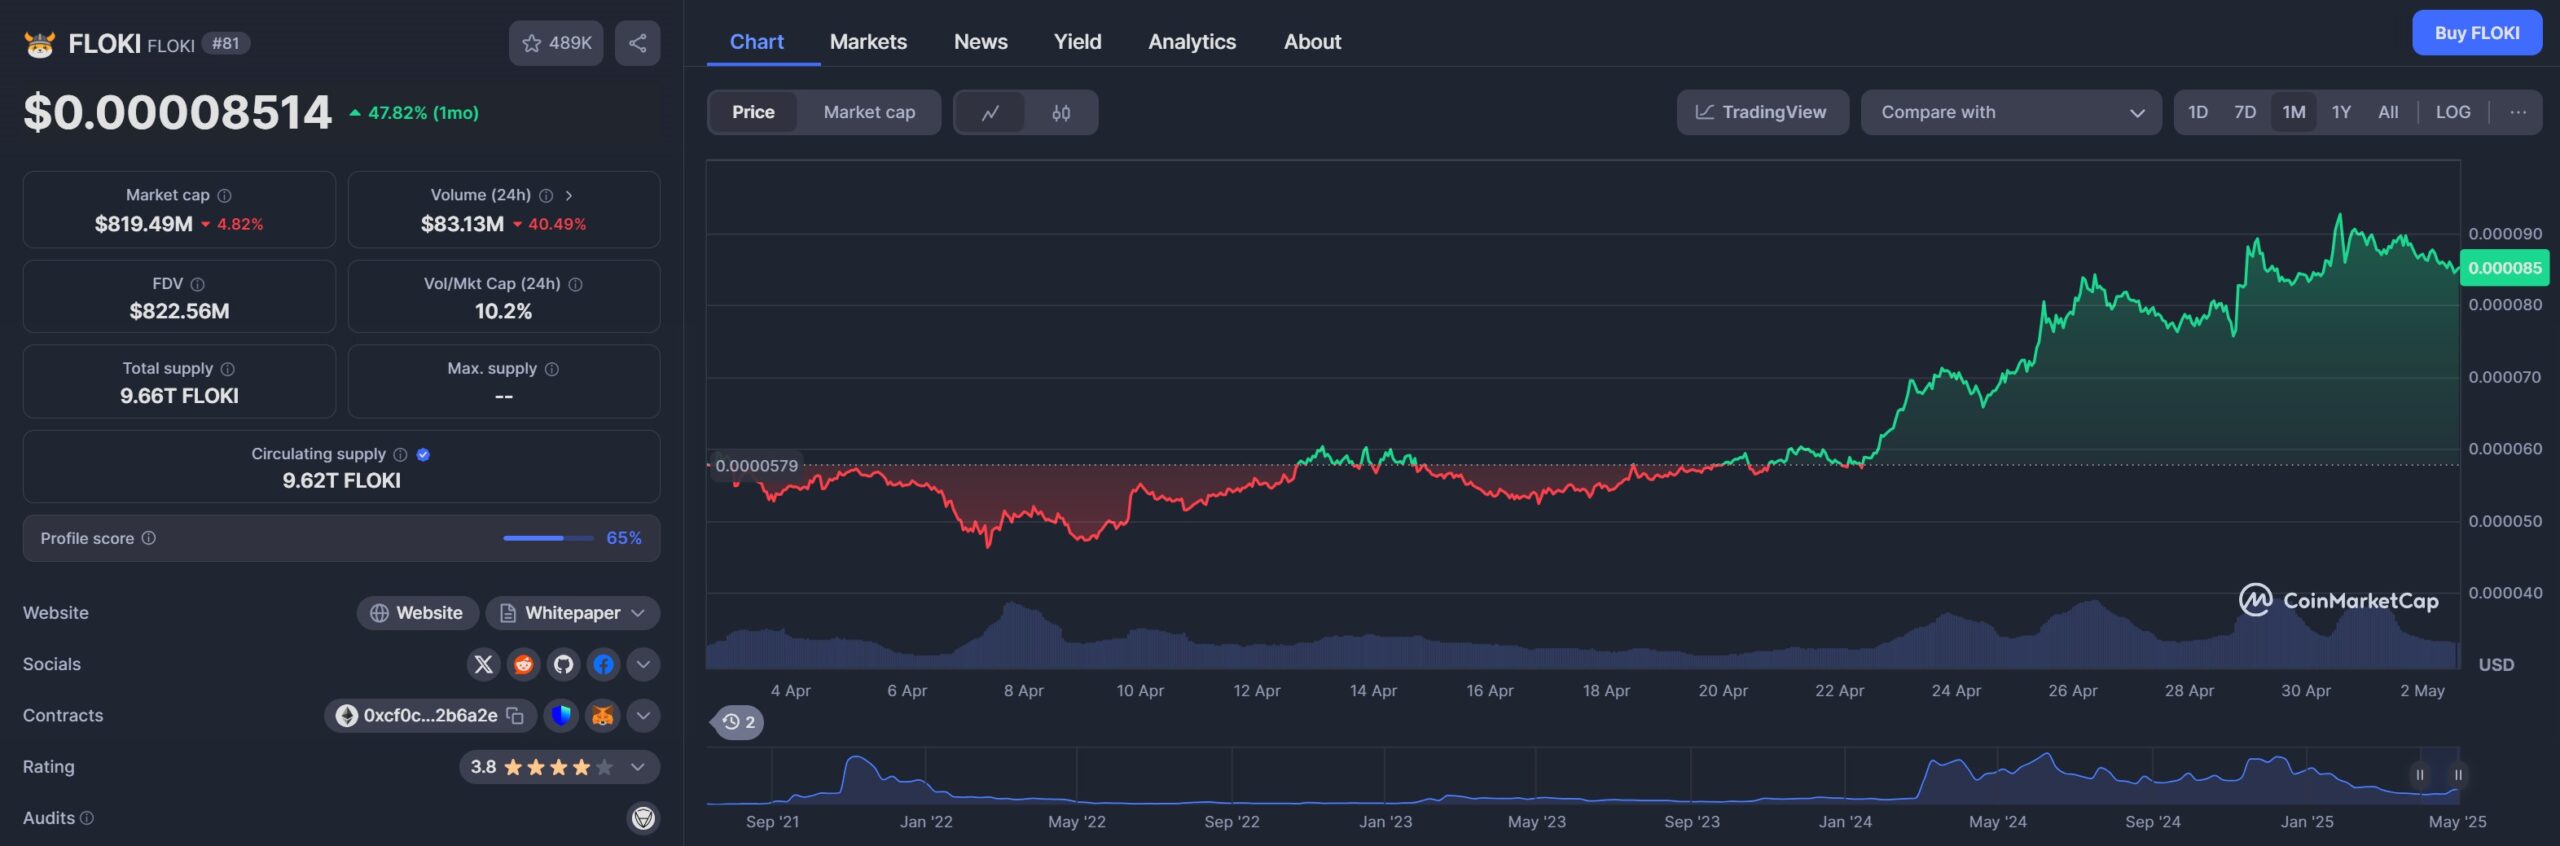Screen dimensions: 2560x846
Task: Open the Chart tab
Action: coord(757,42)
